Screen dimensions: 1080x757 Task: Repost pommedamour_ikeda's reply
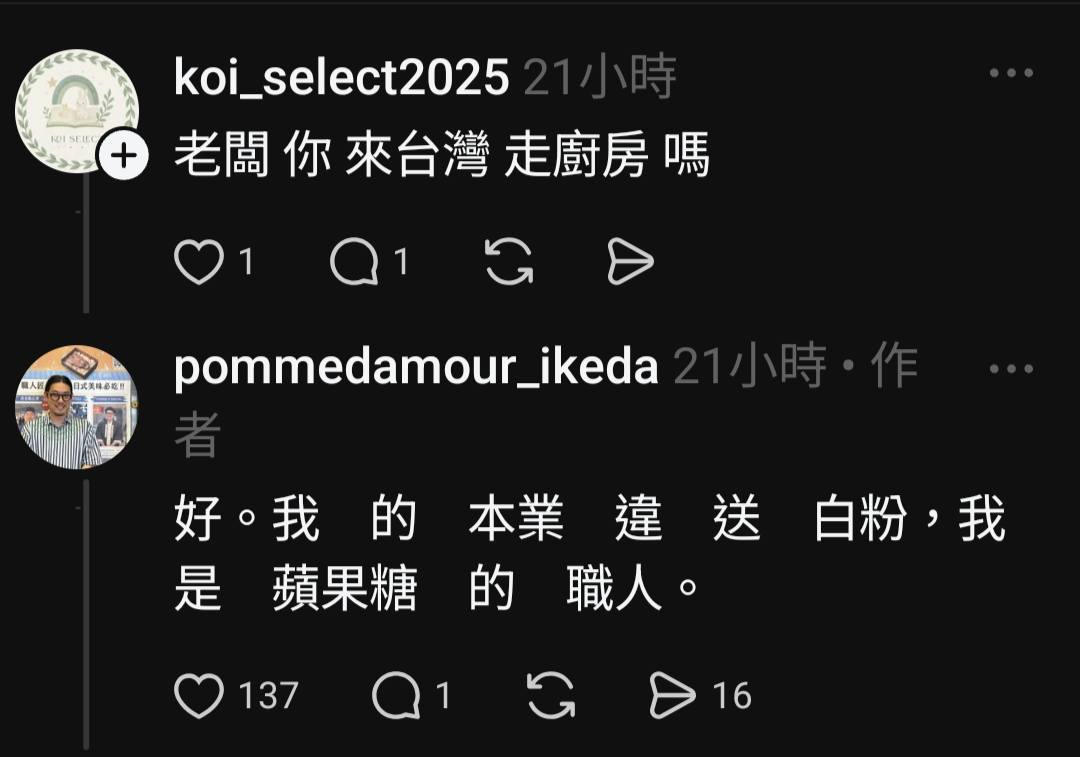550,696
